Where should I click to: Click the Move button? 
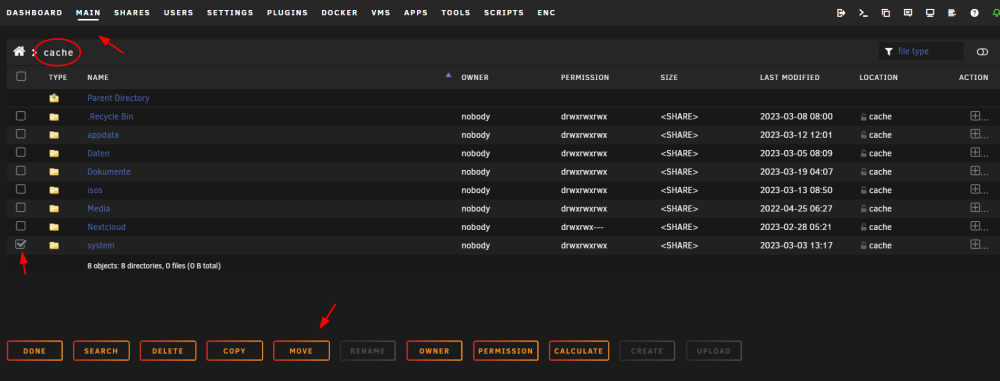pos(301,351)
